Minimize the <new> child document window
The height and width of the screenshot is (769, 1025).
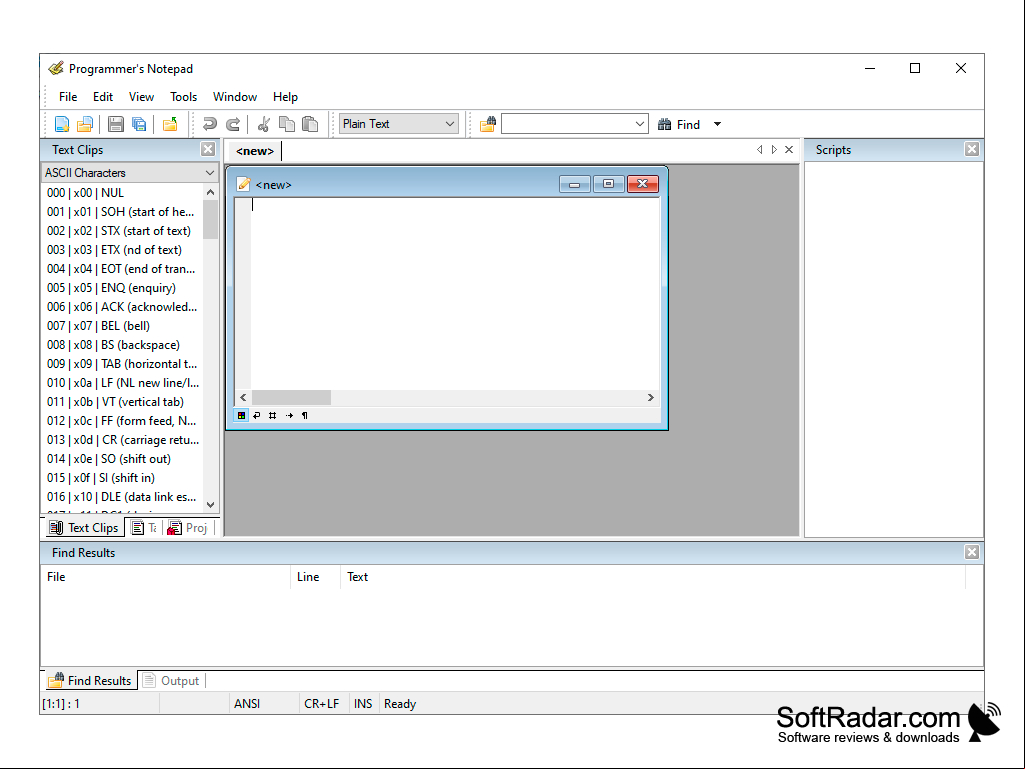[575, 184]
